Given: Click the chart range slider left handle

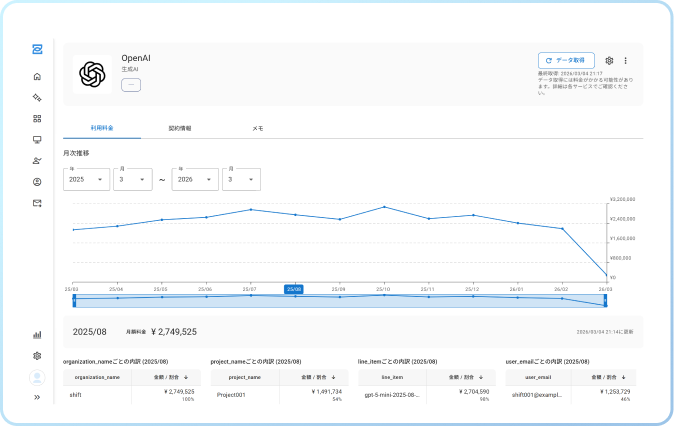Looking at the screenshot, I should 74,299.
